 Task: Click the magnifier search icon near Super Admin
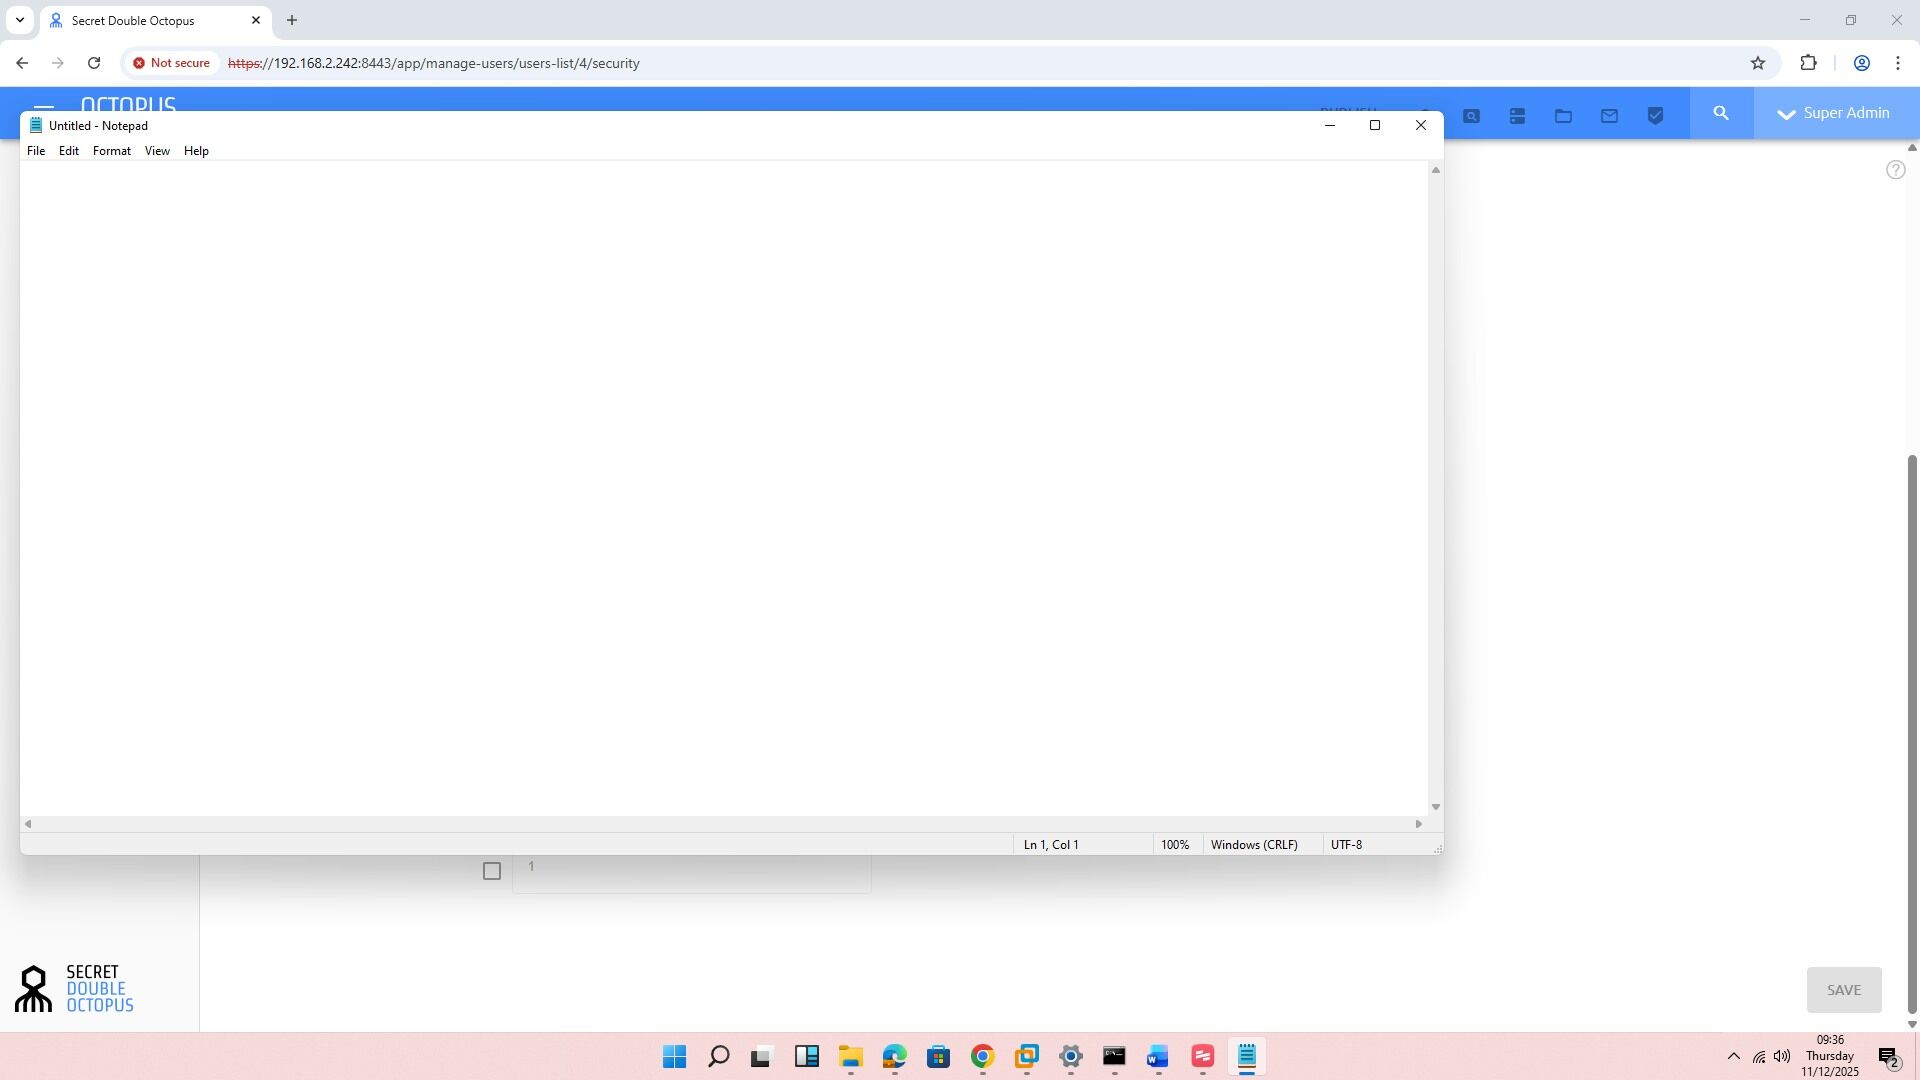(x=1720, y=113)
